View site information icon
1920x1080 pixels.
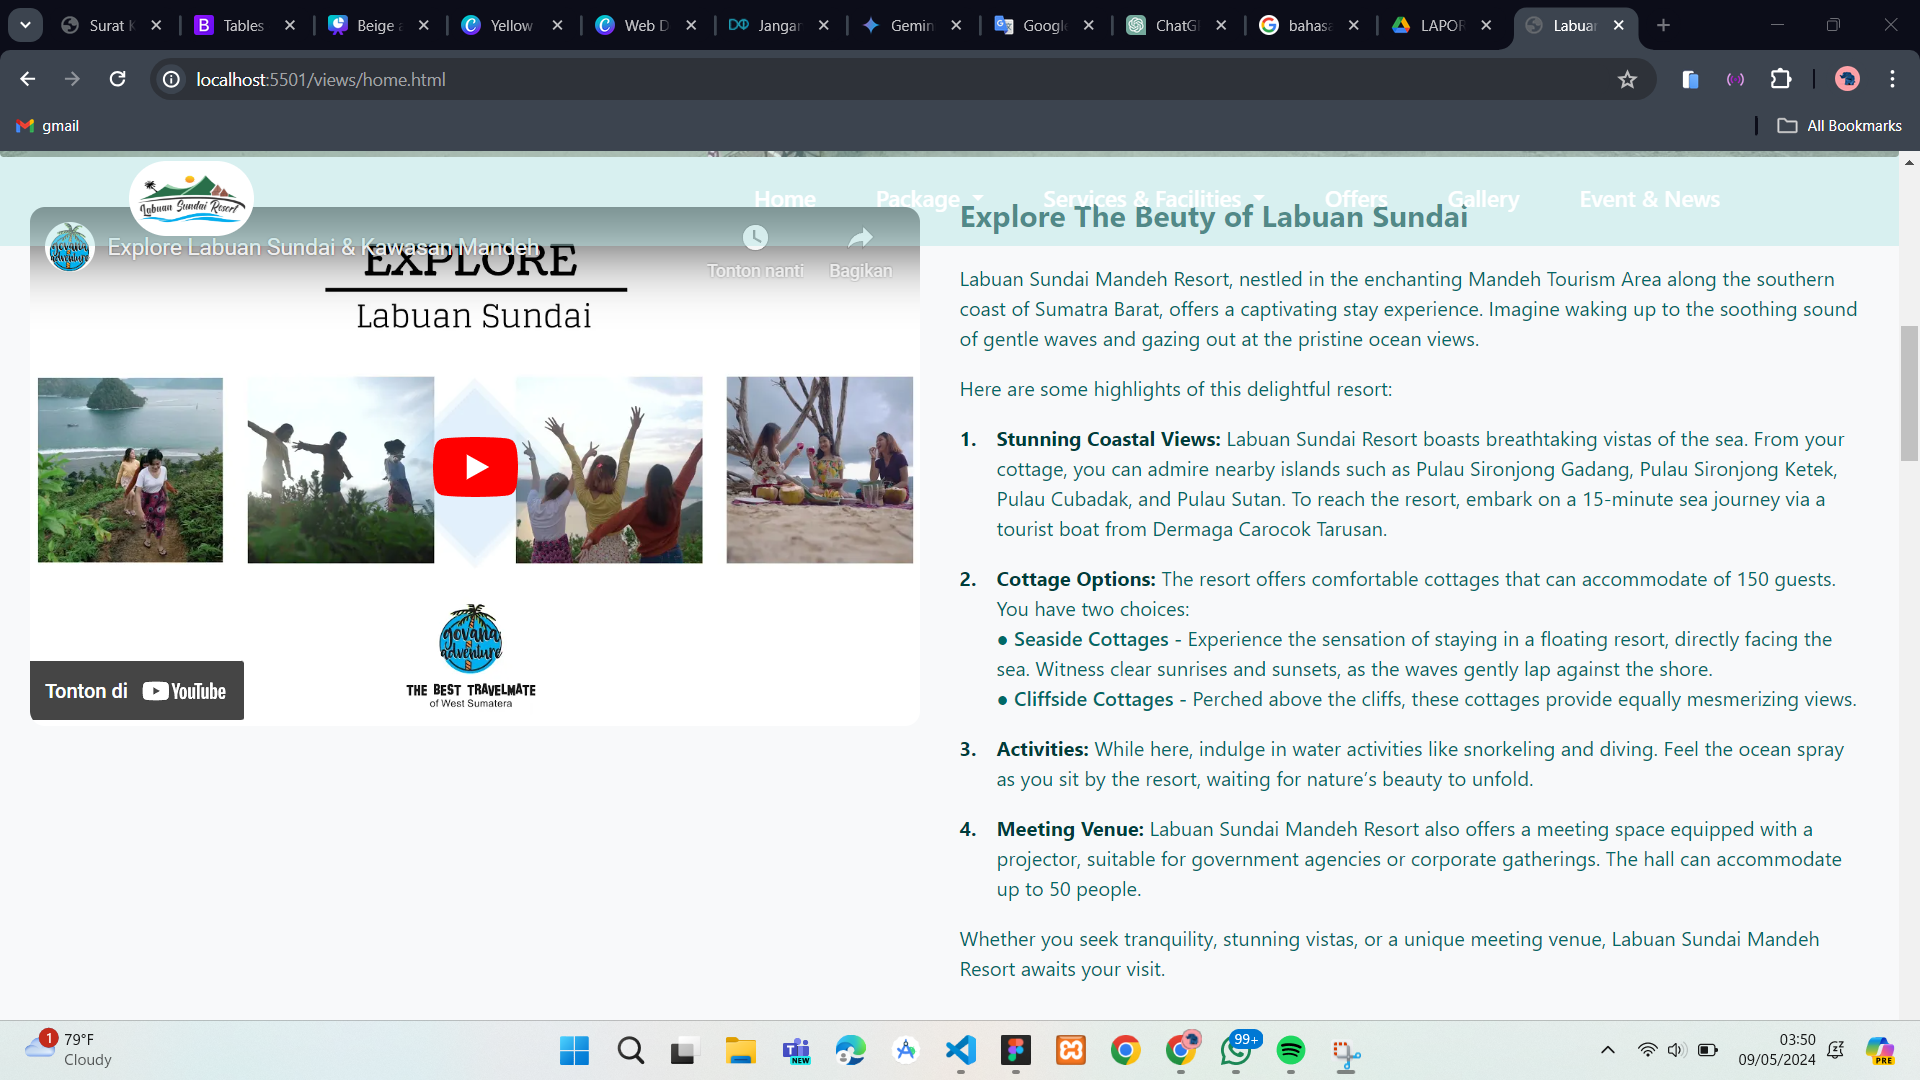click(x=172, y=79)
